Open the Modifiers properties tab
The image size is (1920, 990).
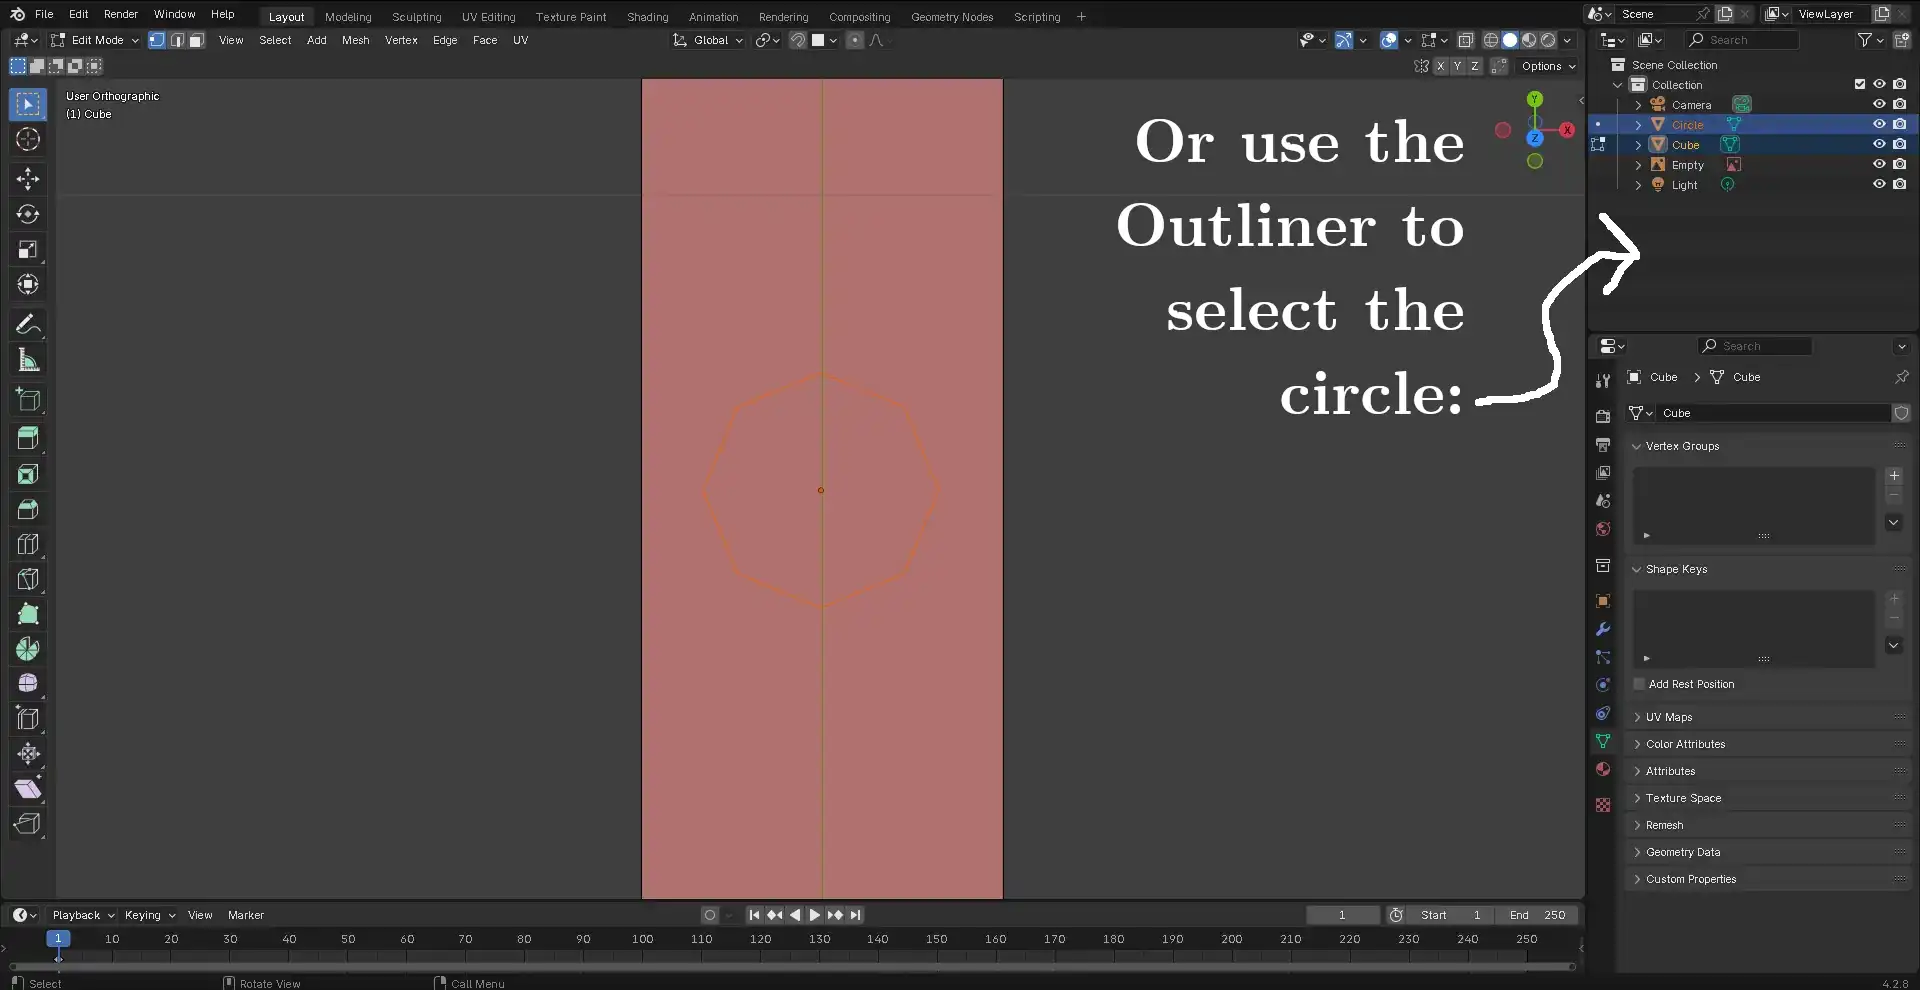tap(1603, 629)
